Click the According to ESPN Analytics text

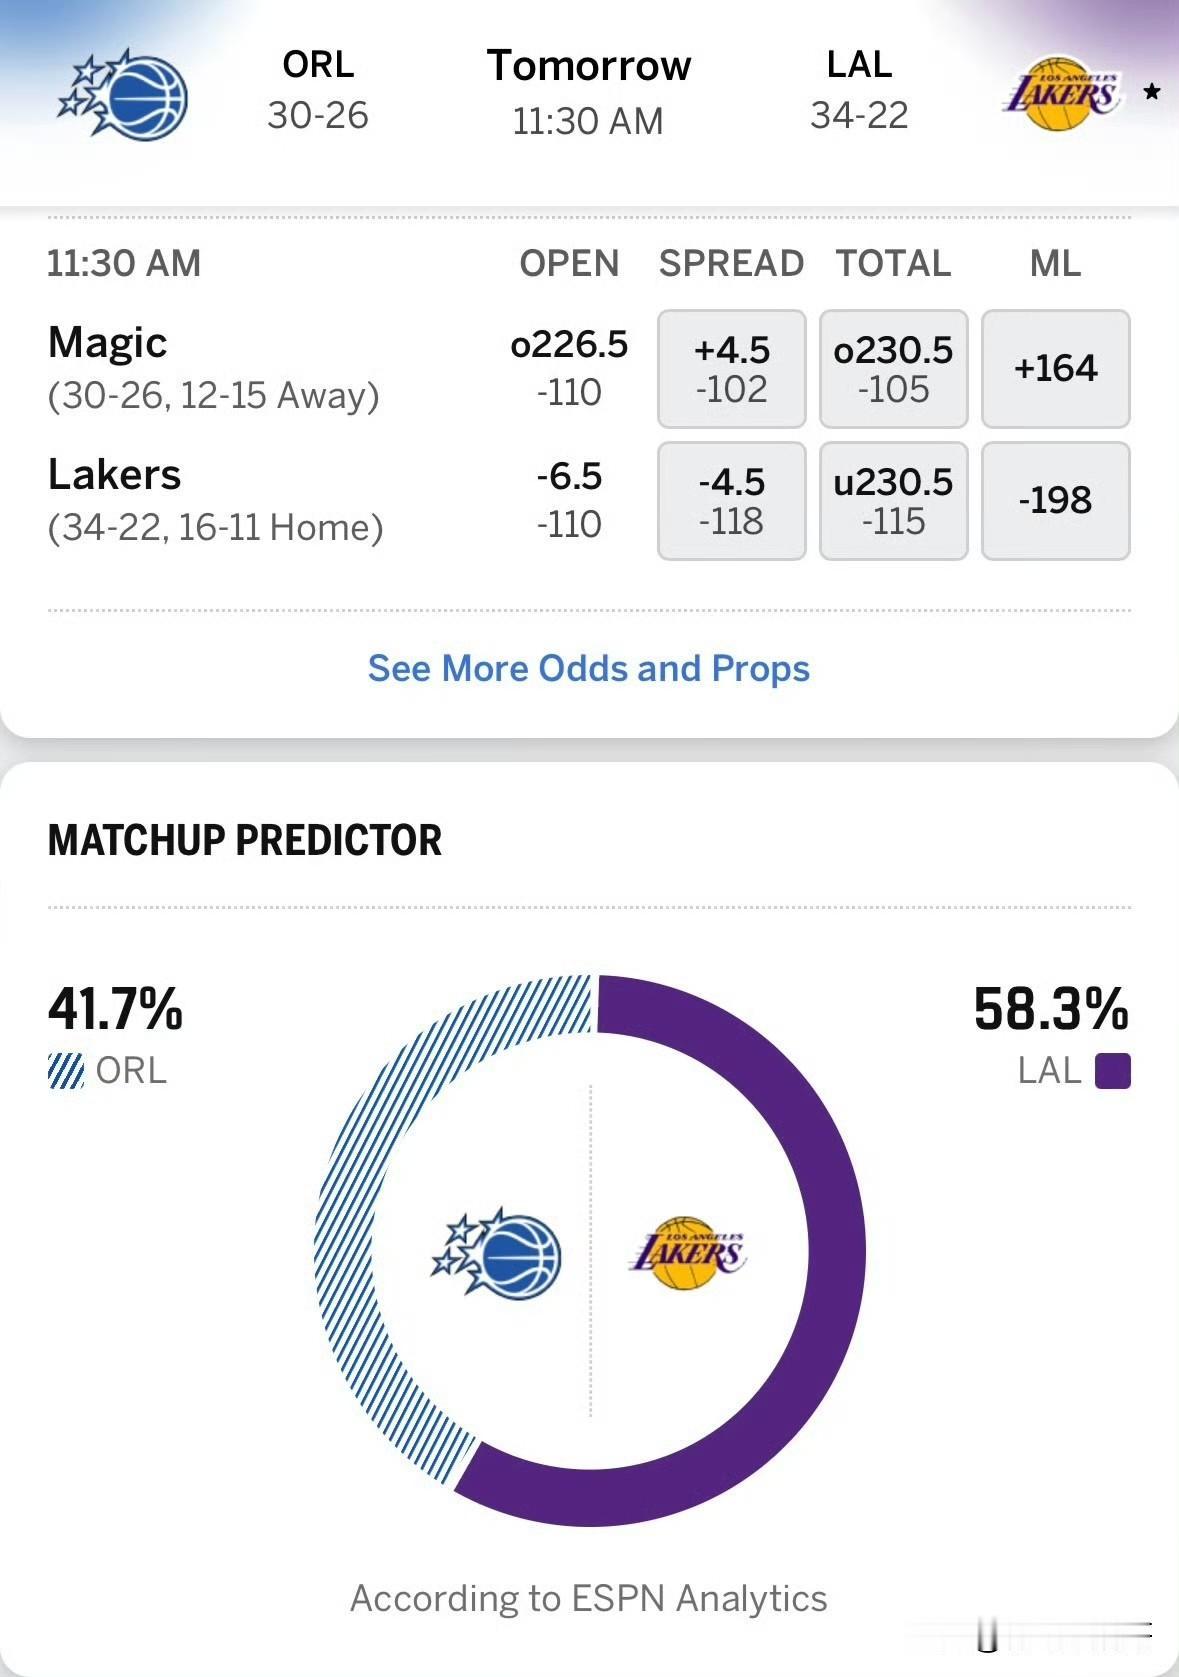coord(588,1598)
